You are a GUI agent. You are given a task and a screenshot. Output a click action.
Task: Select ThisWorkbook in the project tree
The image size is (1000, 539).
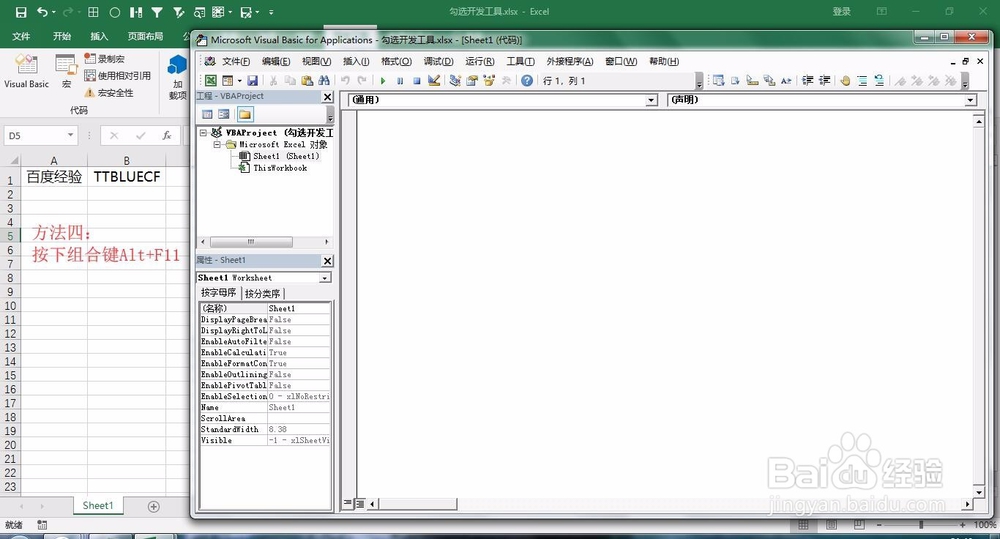[x=279, y=168]
